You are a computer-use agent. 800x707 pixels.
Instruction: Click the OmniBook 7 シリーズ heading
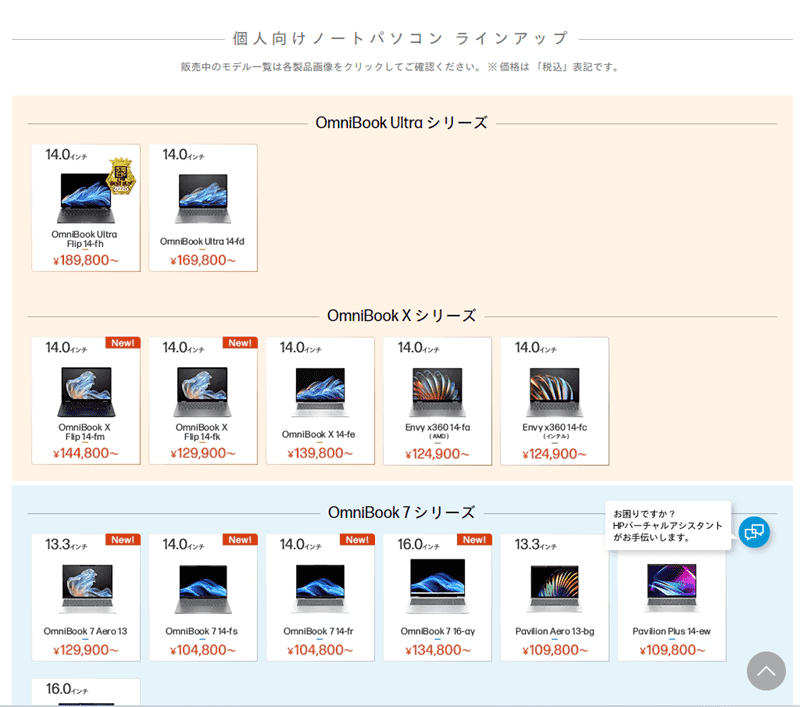[402, 512]
